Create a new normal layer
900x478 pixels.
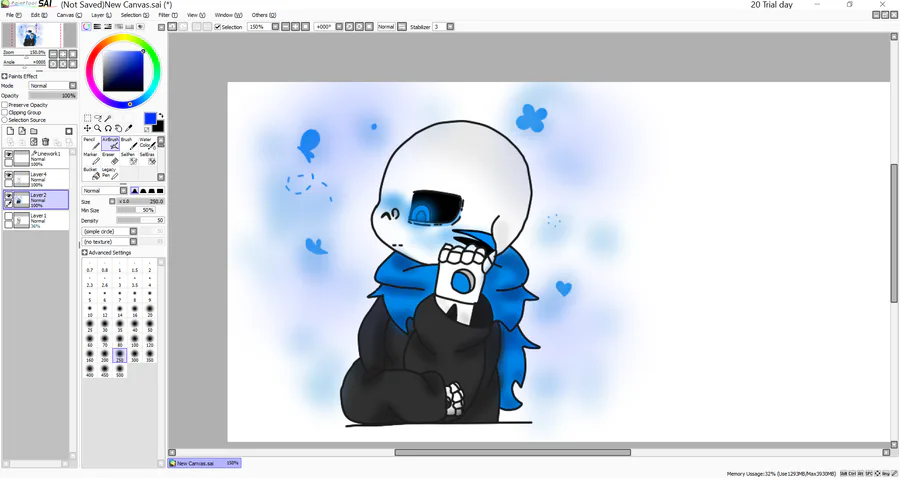[x=10, y=131]
